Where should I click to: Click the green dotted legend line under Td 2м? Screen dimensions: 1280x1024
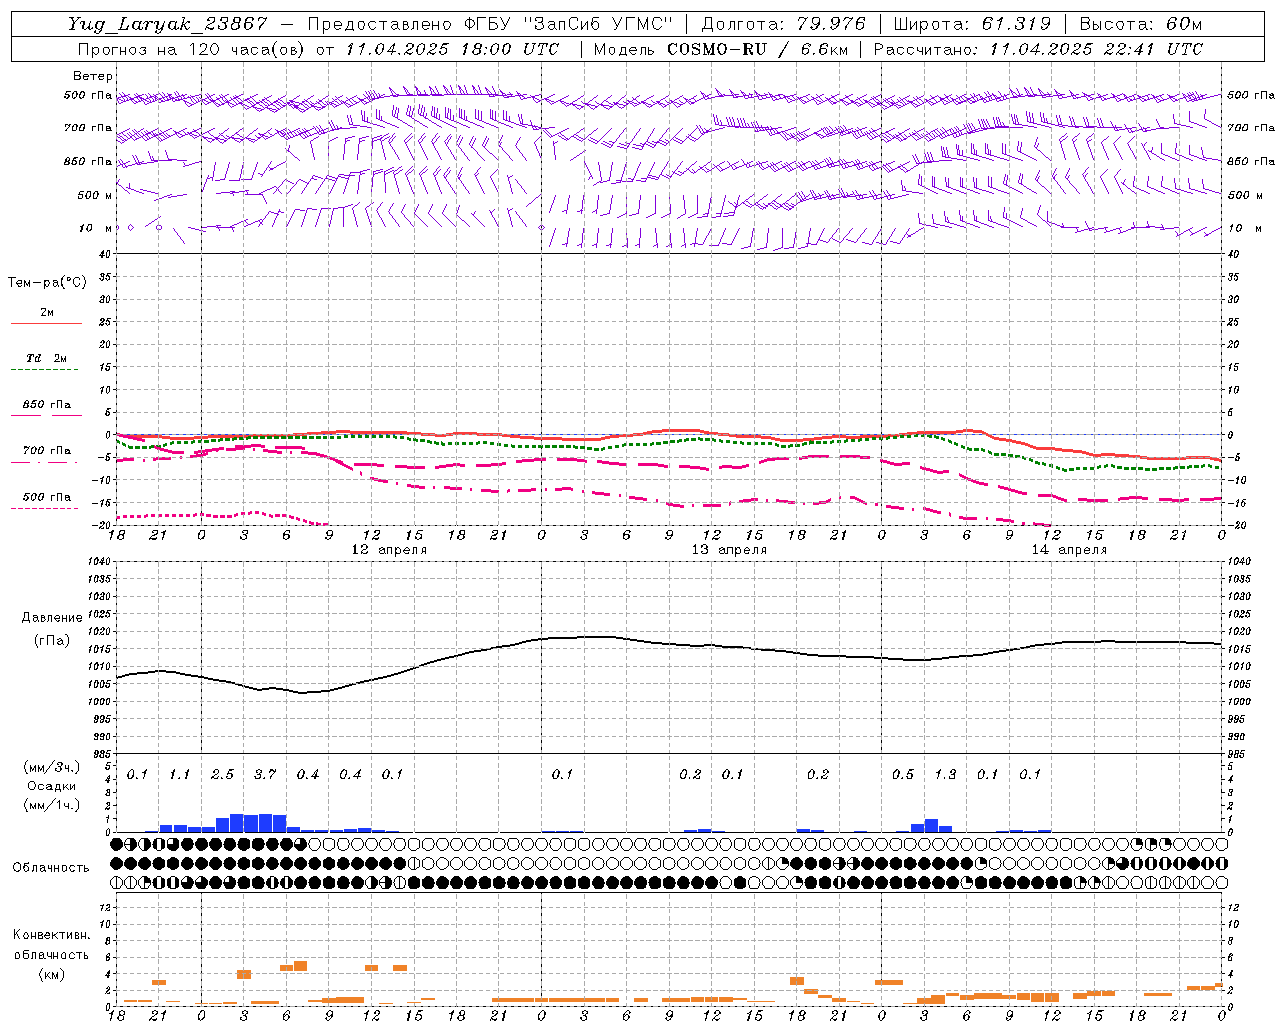tap(45, 369)
